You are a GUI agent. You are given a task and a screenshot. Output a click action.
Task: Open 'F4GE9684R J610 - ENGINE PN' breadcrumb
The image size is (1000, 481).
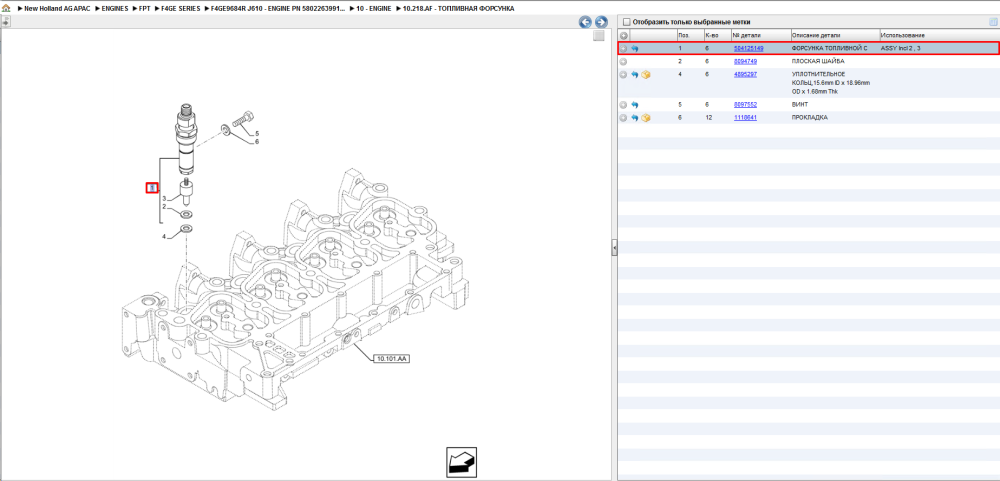click(x=278, y=9)
